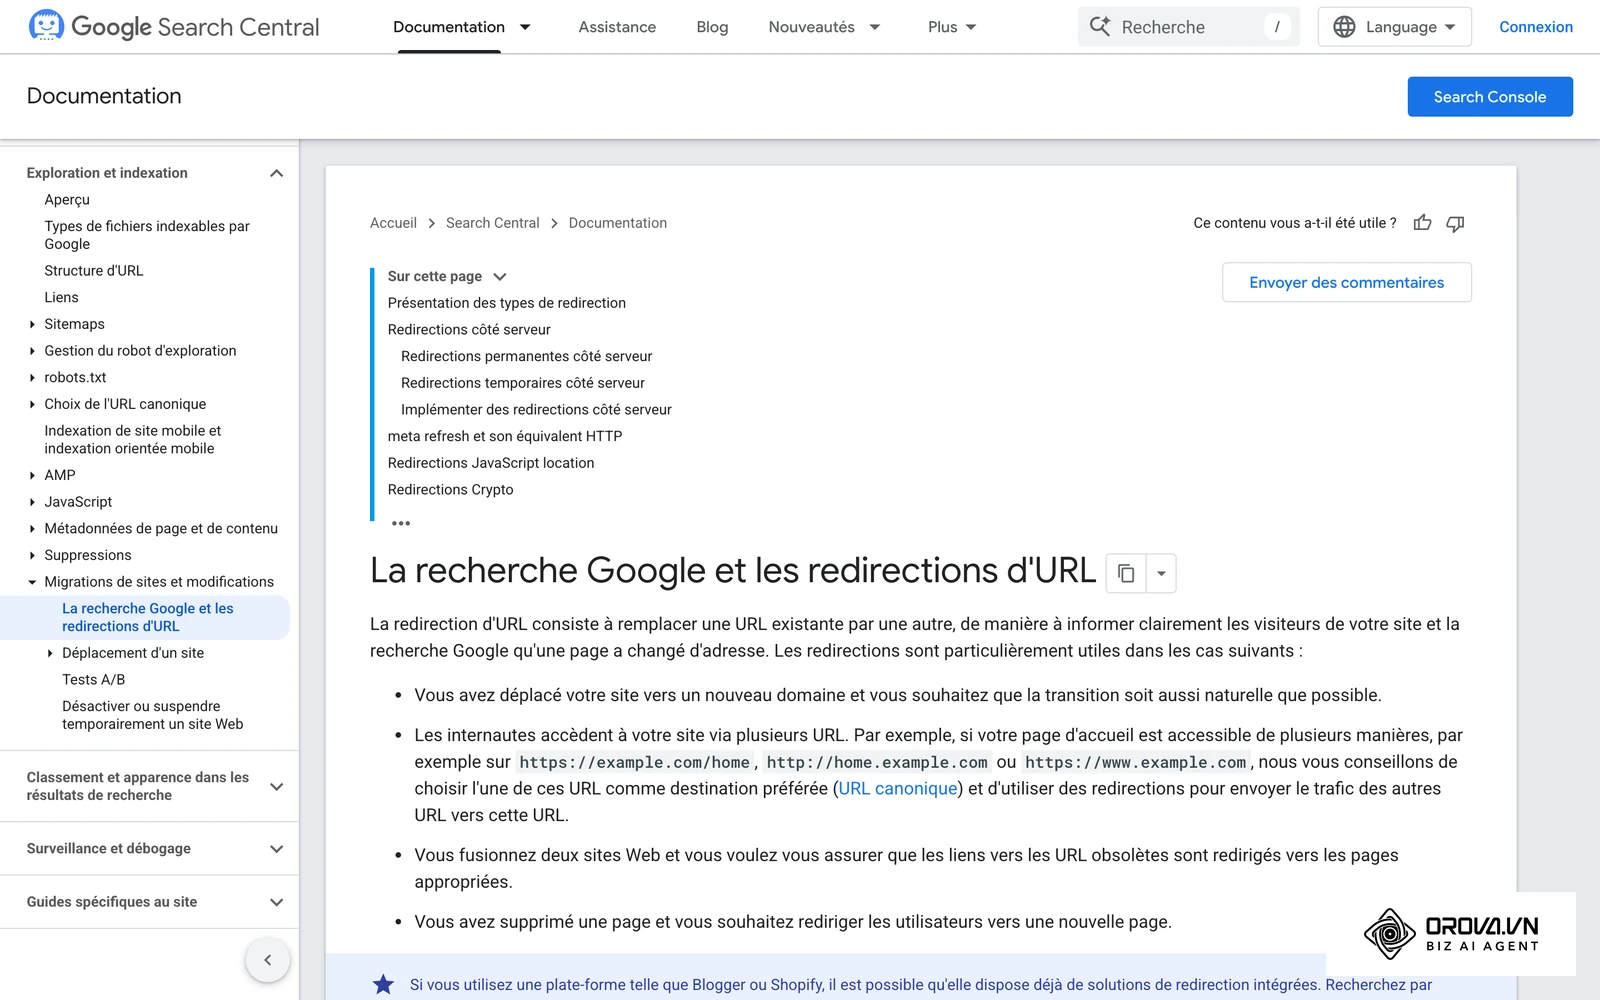The width and height of the screenshot is (1600, 1000).
Task: Expand the Surveillance et débogage section
Action: 277,849
